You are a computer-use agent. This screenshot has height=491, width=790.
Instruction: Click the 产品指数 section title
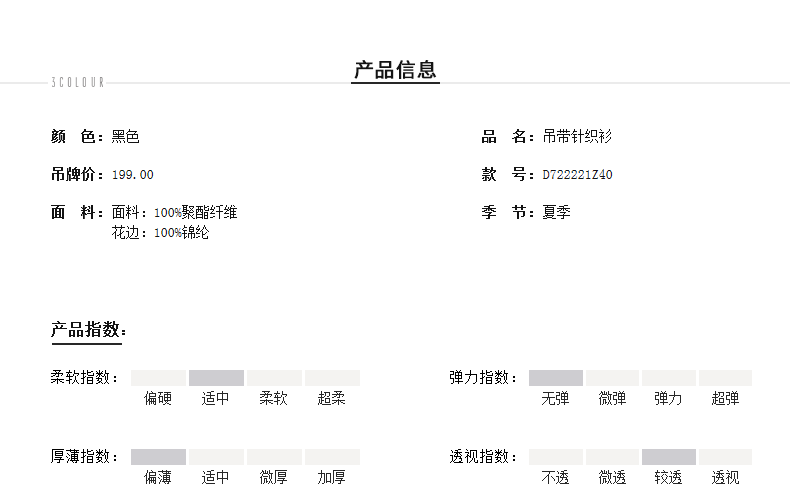pos(88,330)
